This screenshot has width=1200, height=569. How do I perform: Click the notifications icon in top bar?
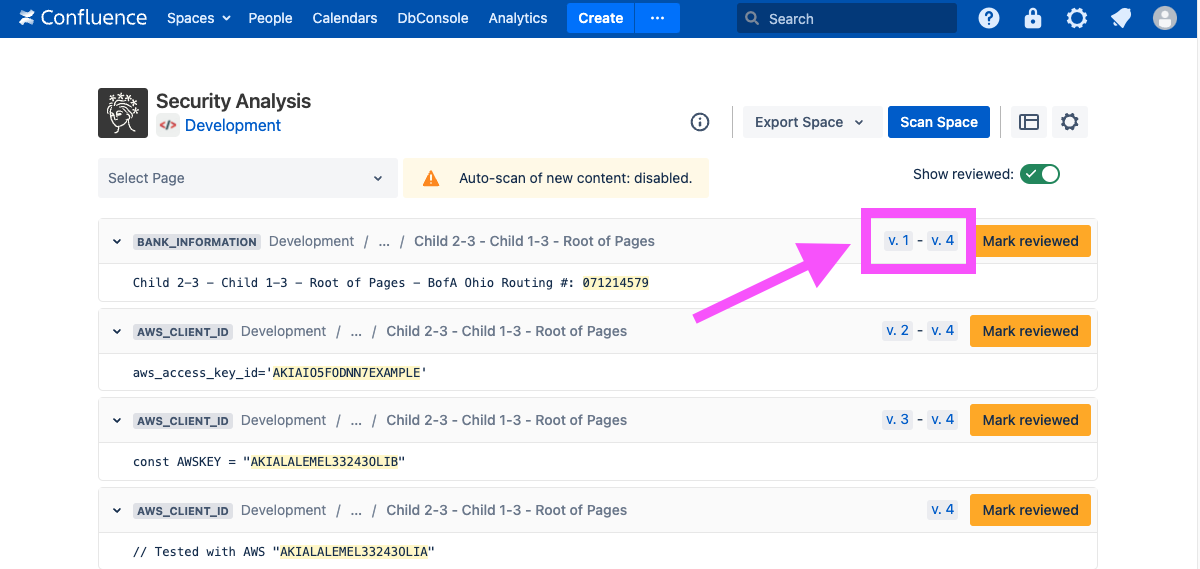[1121, 18]
